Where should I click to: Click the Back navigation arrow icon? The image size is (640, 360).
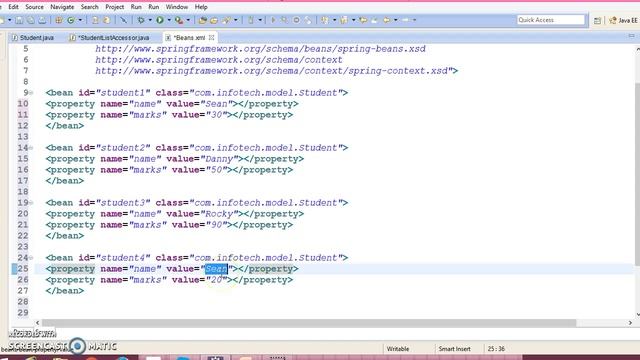point(387,20)
